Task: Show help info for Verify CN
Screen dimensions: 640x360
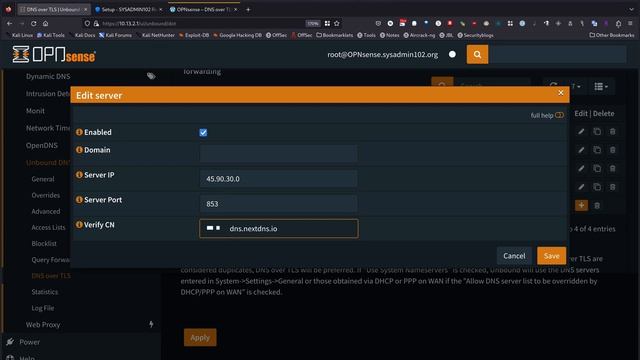Action: (79, 224)
